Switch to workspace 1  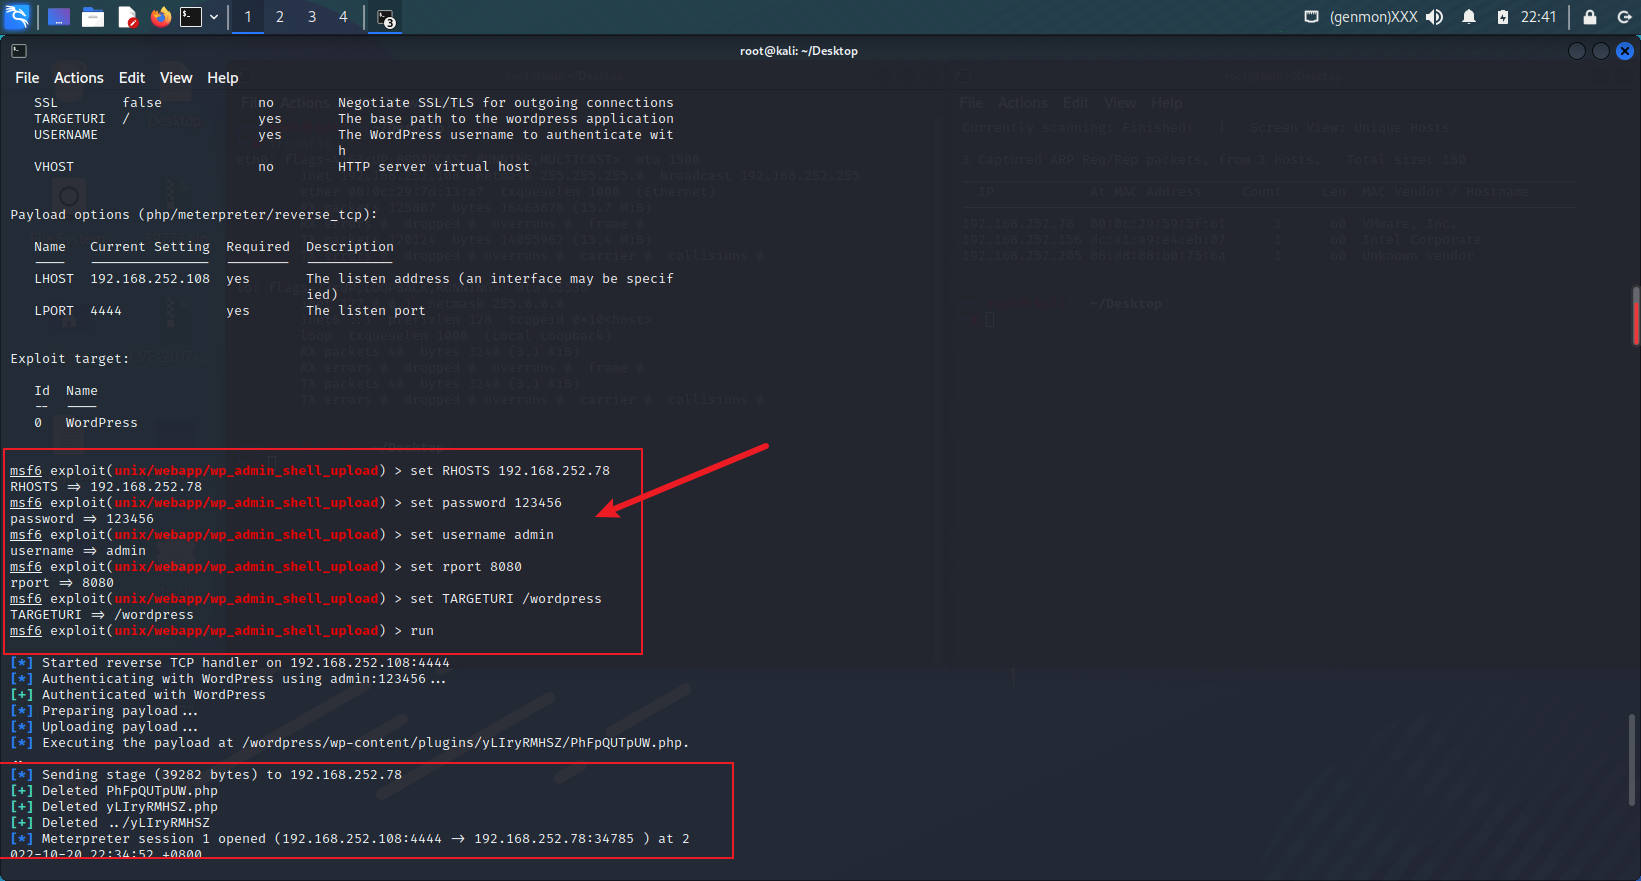248,17
